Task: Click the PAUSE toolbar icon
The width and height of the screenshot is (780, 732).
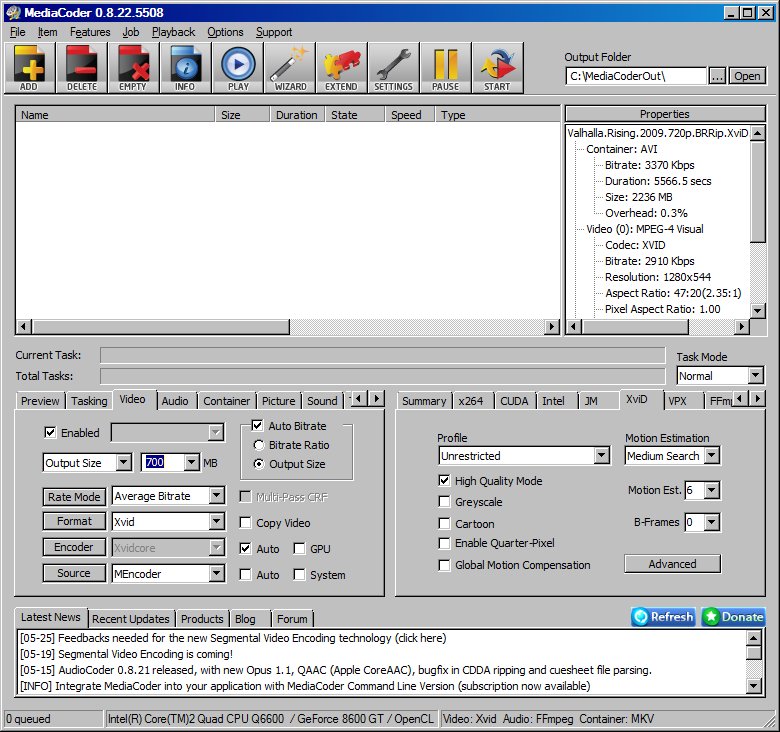Action: [445, 68]
